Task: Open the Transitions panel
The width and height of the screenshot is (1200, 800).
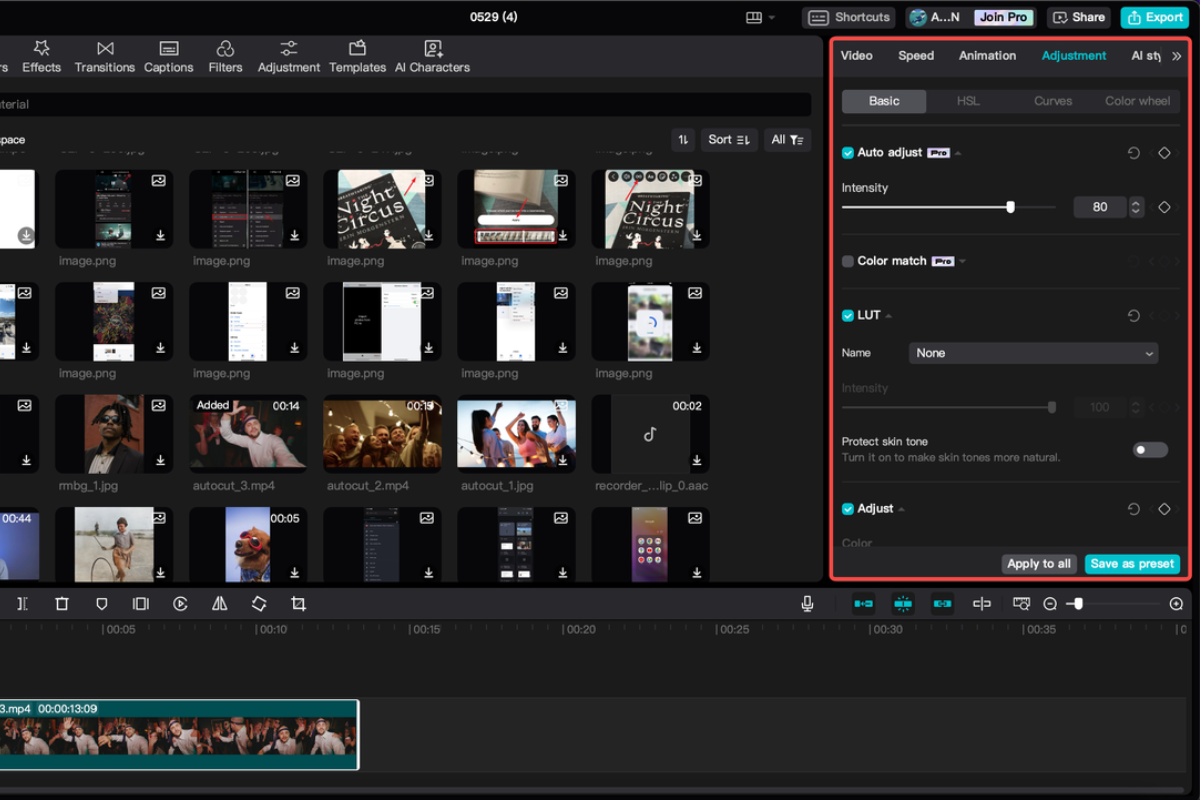Action: click(105, 57)
